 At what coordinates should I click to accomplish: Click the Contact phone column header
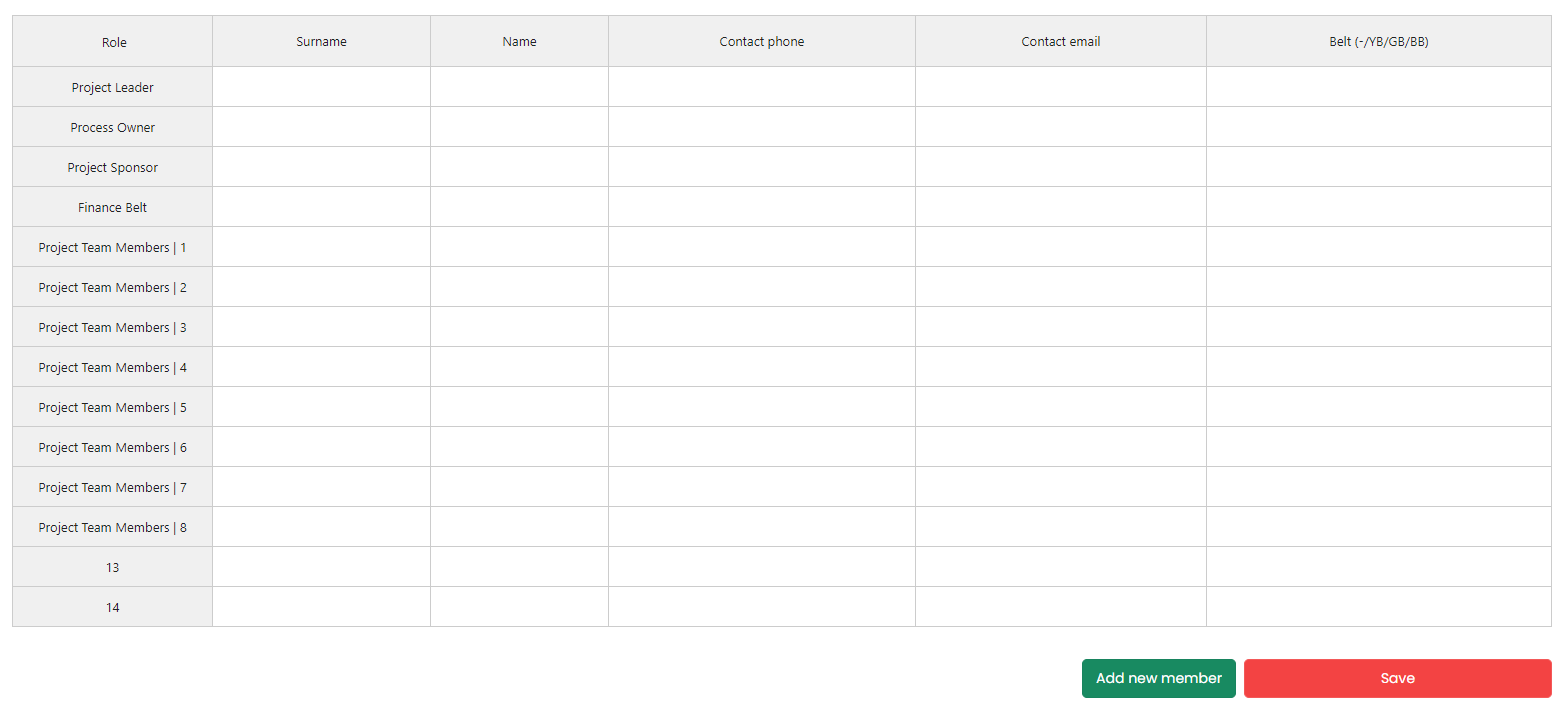click(x=762, y=42)
